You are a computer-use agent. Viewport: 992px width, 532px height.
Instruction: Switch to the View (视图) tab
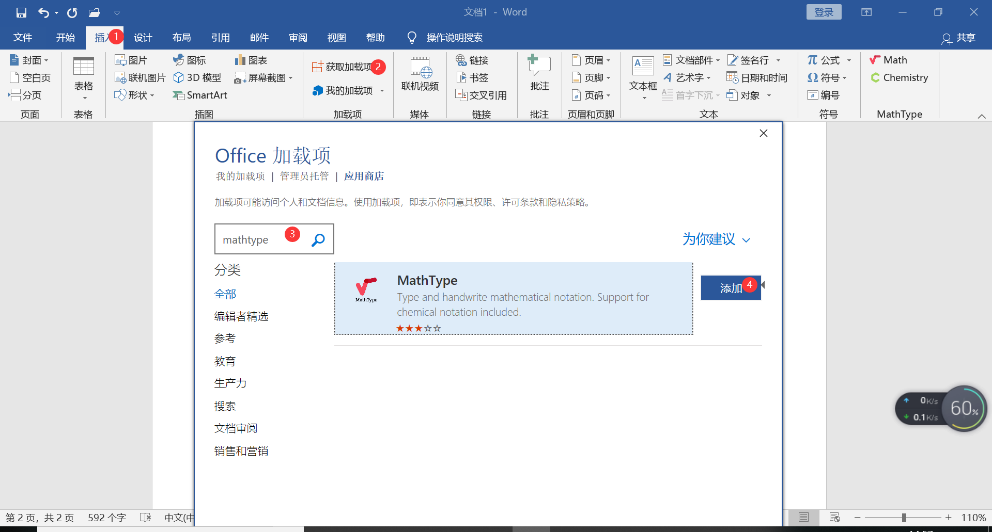point(337,38)
